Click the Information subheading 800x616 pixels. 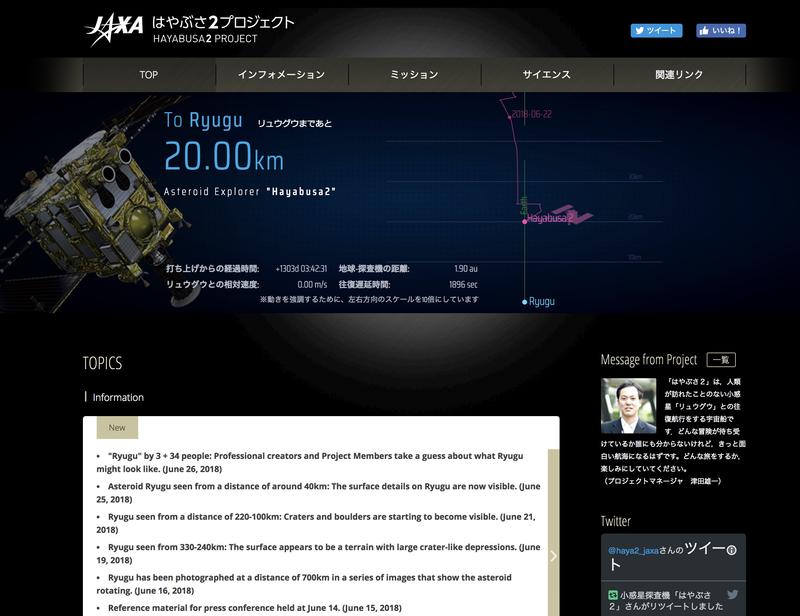pos(118,398)
